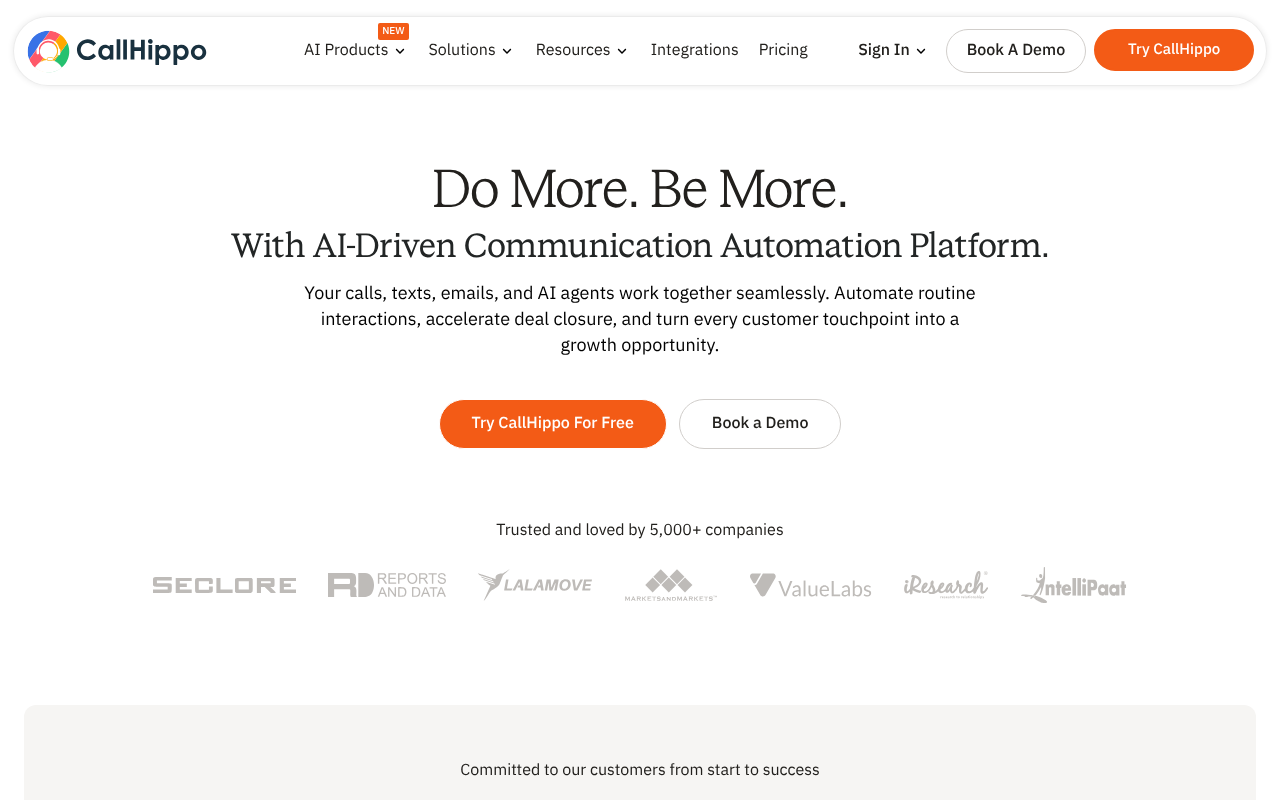Viewport: 1280px width, 800px height.
Task: Click the Try CallHippo For Free button
Action: pos(552,423)
